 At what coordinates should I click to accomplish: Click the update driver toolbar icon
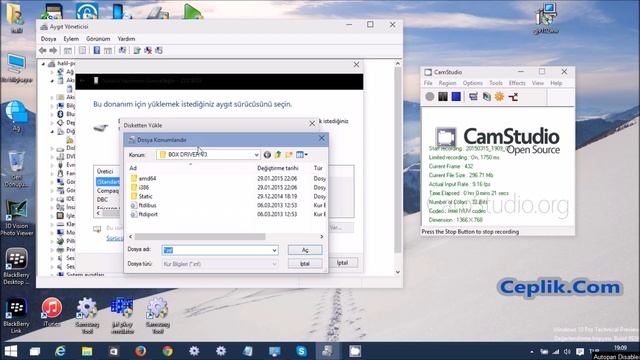point(137,51)
